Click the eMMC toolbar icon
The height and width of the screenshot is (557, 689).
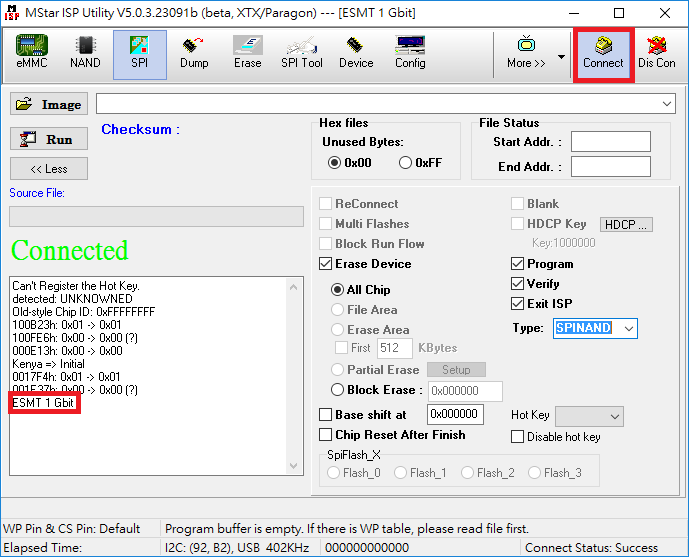31,53
